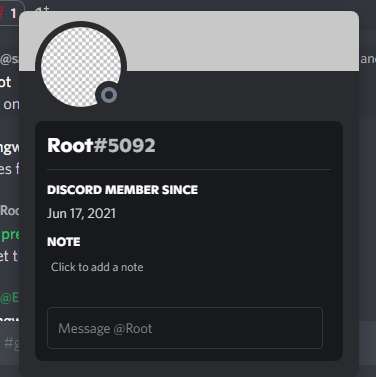Click Root's profile avatar
The height and width of the screenshot is (377, 376).
point(81,67)
